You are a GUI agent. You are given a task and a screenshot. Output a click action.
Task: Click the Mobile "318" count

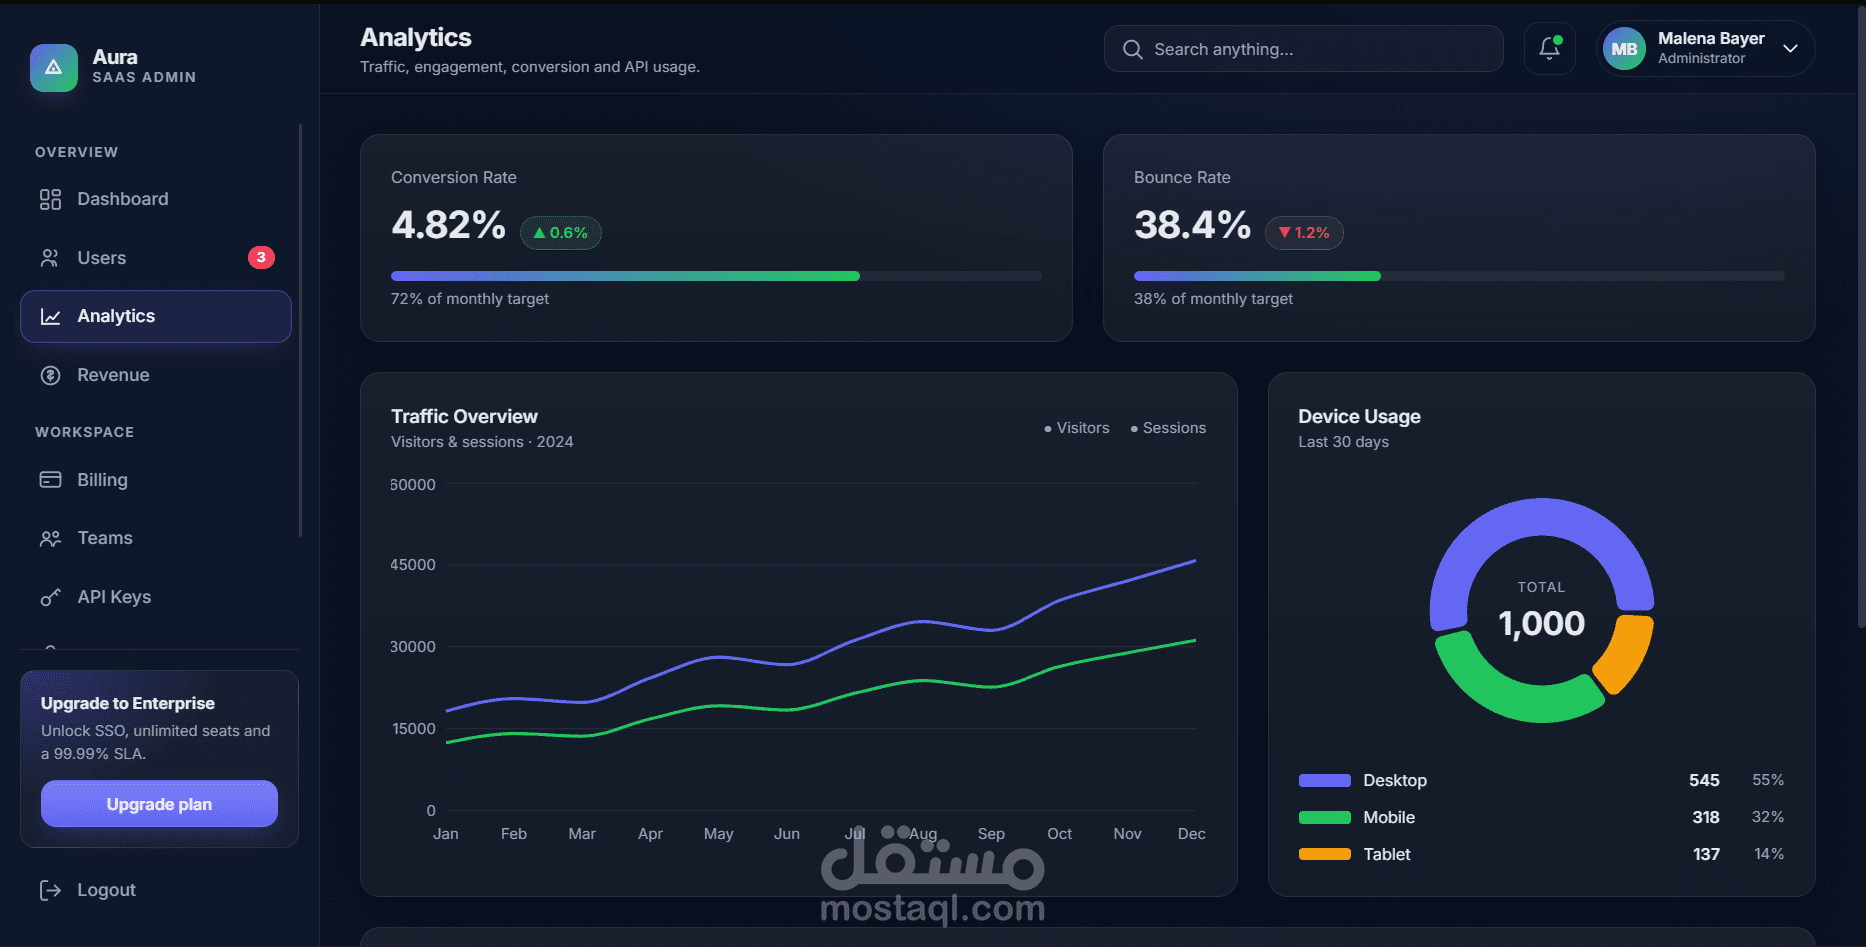(x=1706, y=817)
